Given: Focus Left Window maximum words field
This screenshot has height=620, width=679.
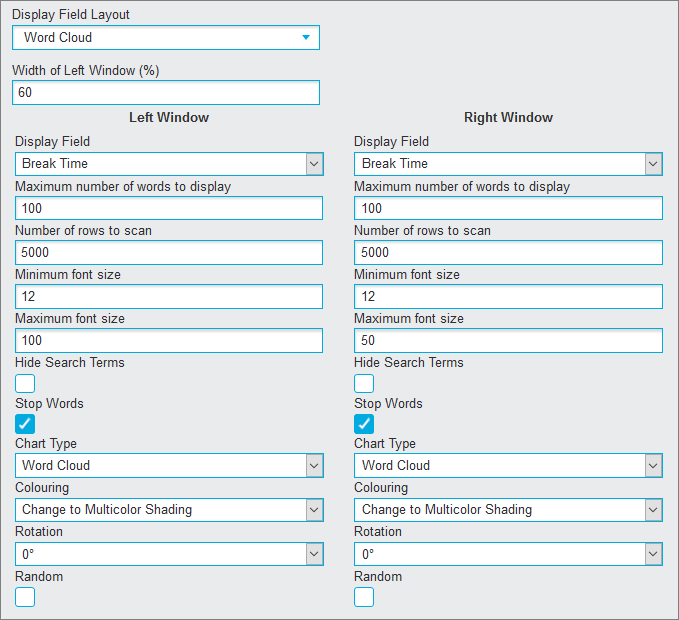Looking at the screenshot, I should pos(169,208).
